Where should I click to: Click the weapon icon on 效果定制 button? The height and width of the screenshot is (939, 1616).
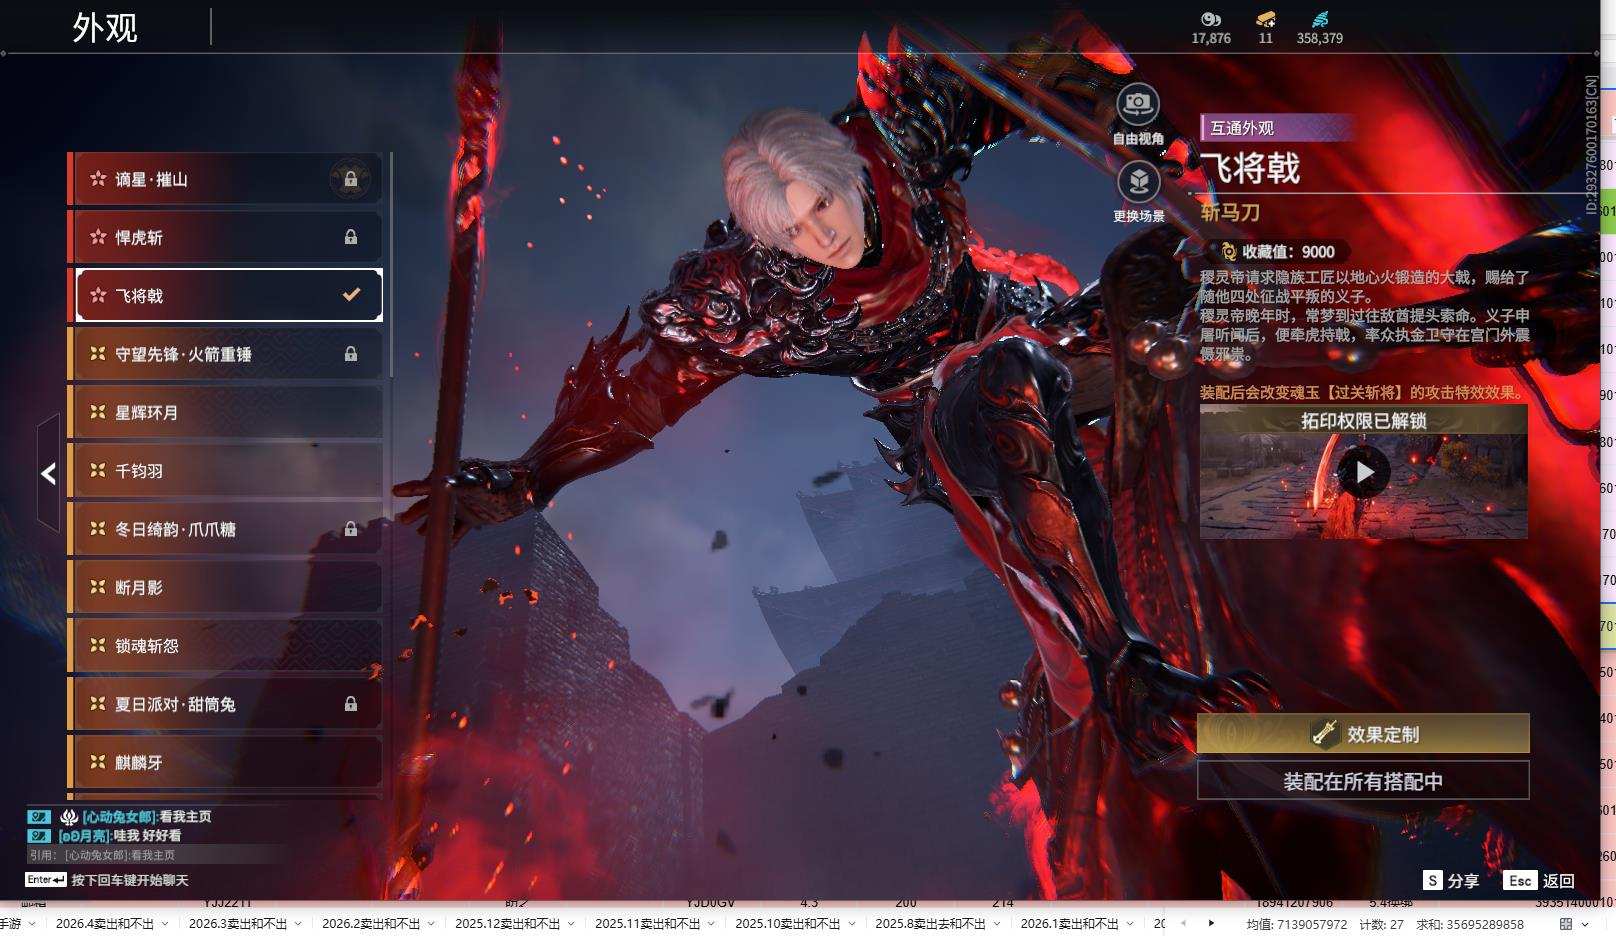pyautogui.click(x=1325, y=734)
